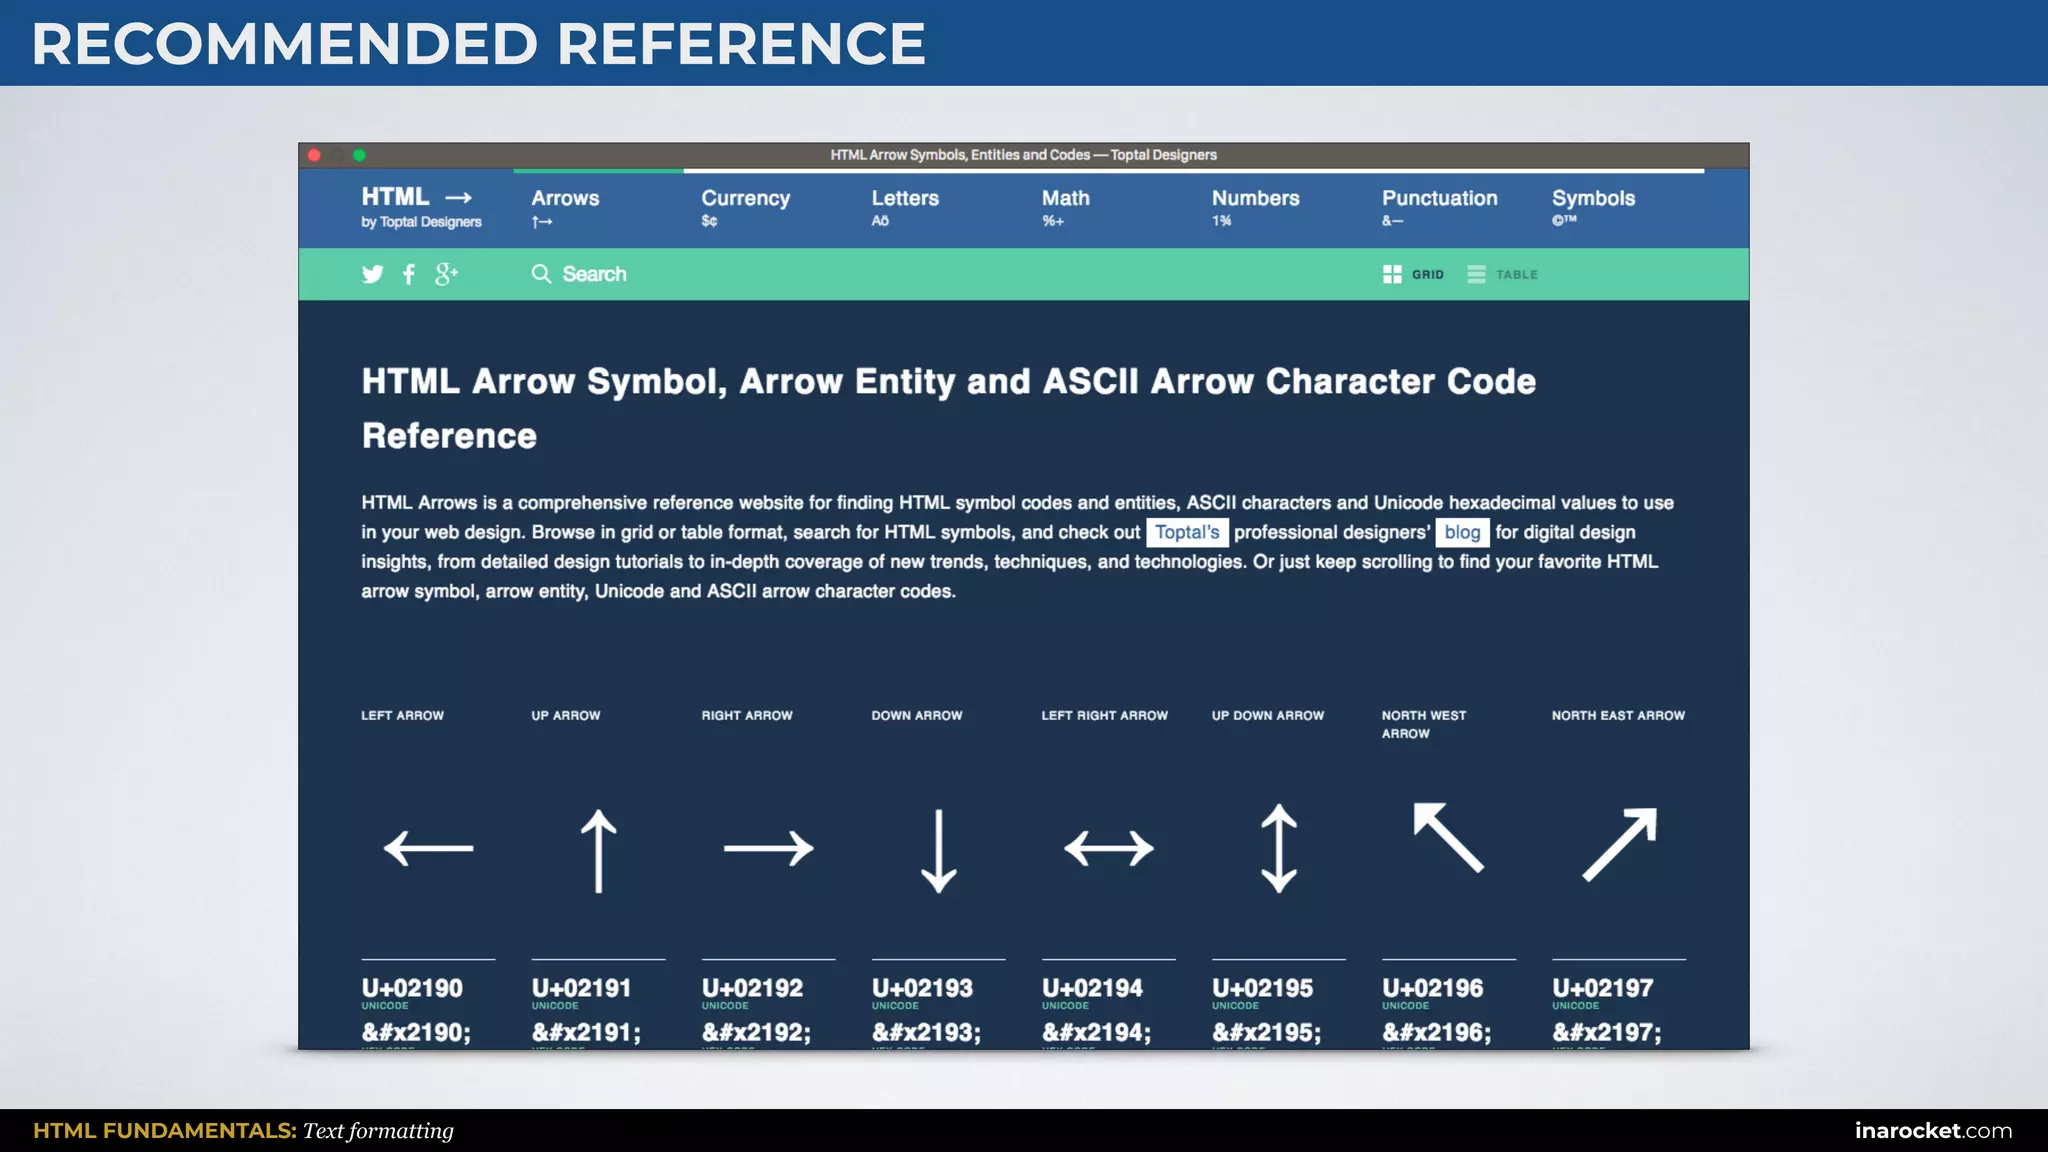Select the up down arrow symbol
The width and height of the screenshot is (2048, 1152).
[x=1278, y=848]
